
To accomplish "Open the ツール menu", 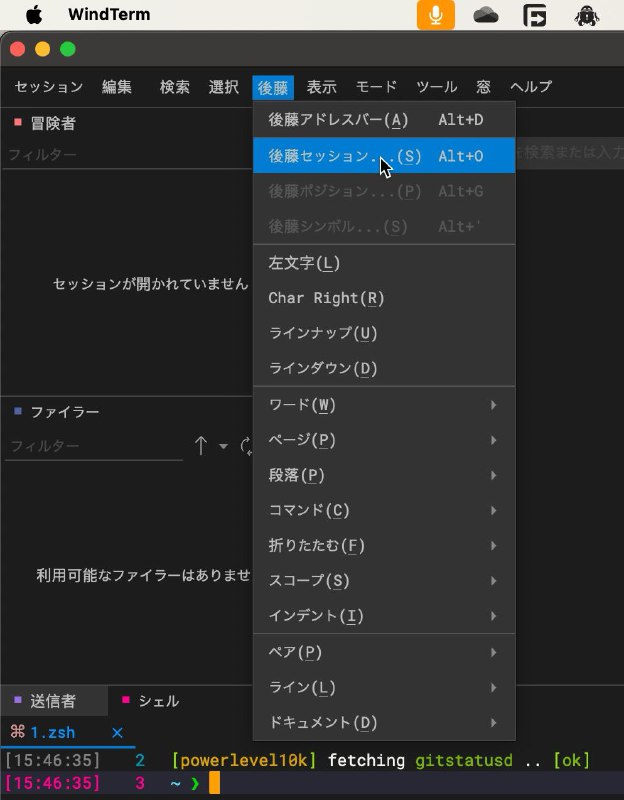I will tap(436, 87).
